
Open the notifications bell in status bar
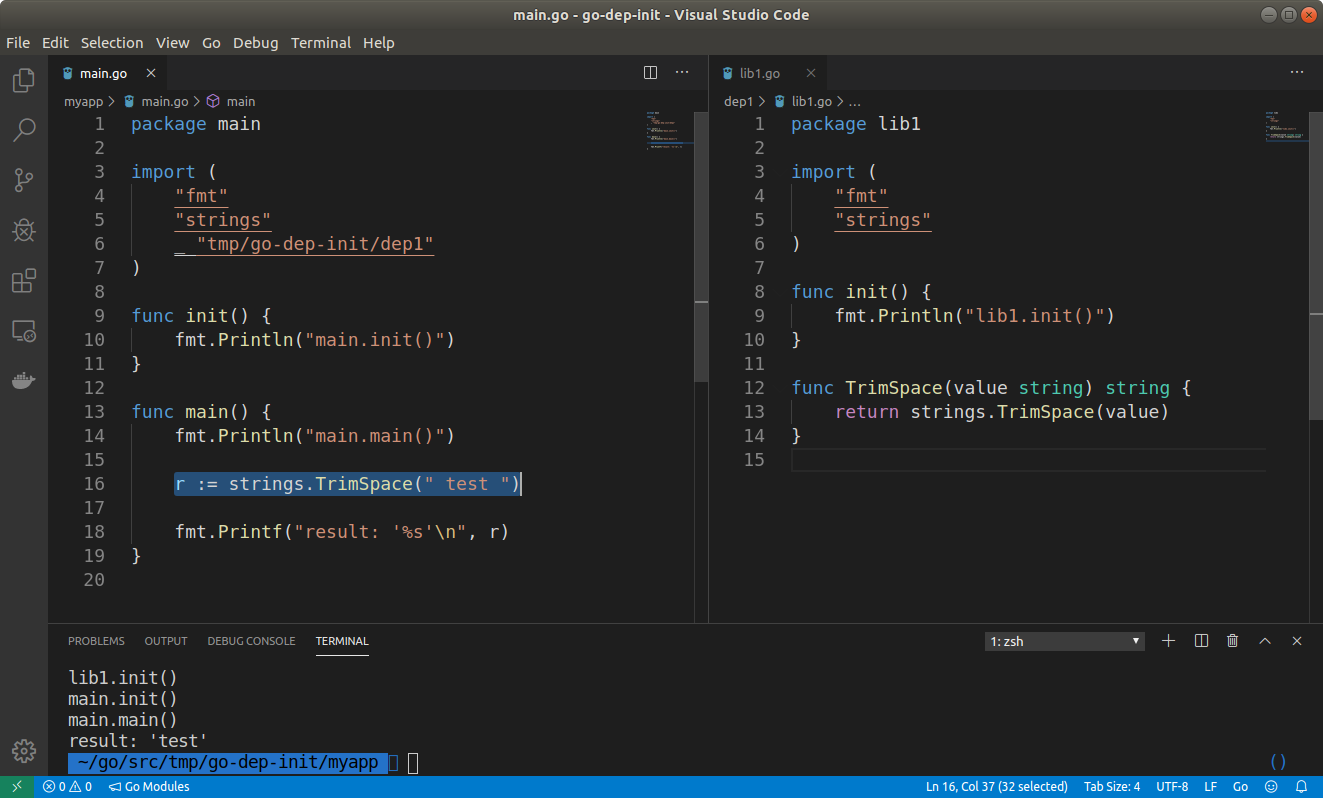[x=1301, y=787]
